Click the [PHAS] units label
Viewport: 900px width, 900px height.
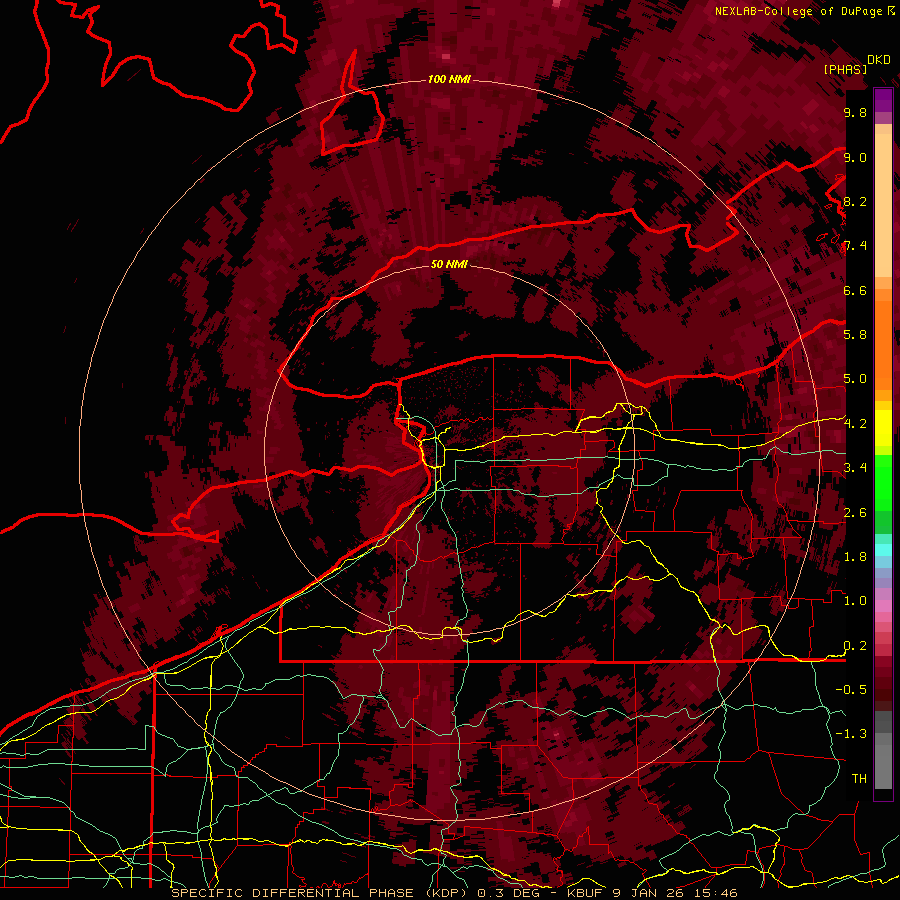click(x=845, y=69)
